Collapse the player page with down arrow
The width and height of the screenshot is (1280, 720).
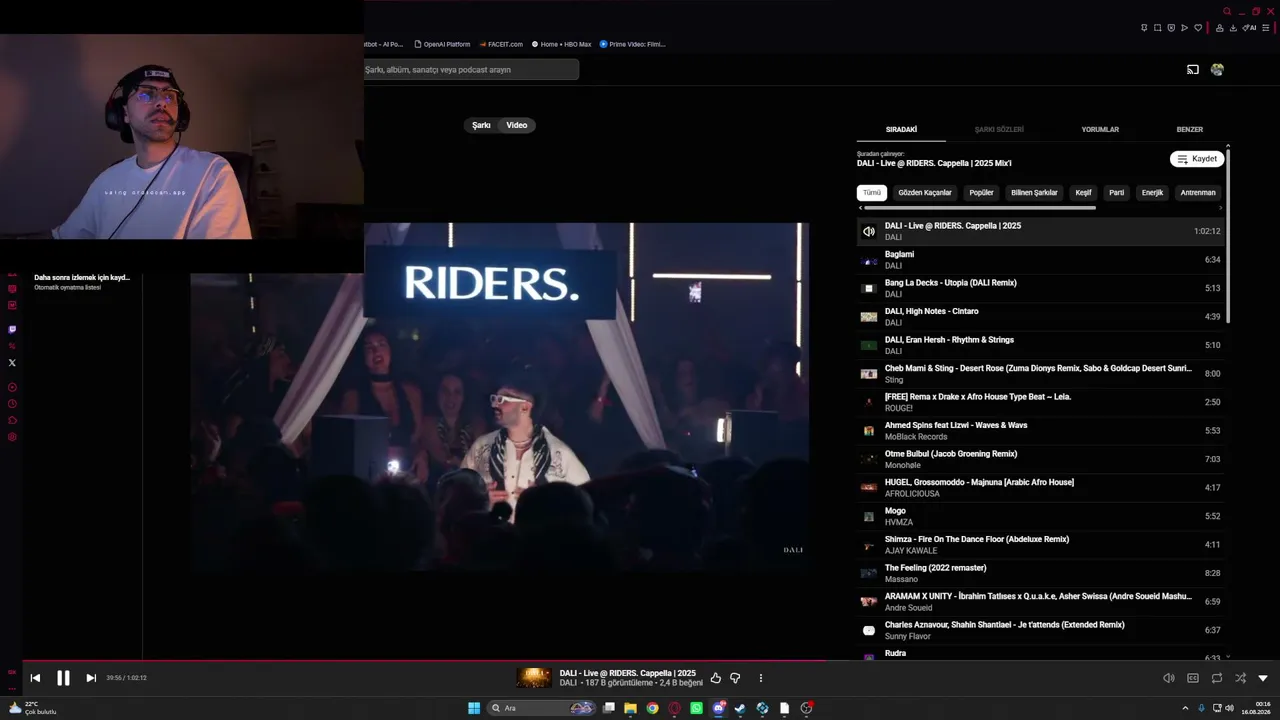[x=1263, y=678]
